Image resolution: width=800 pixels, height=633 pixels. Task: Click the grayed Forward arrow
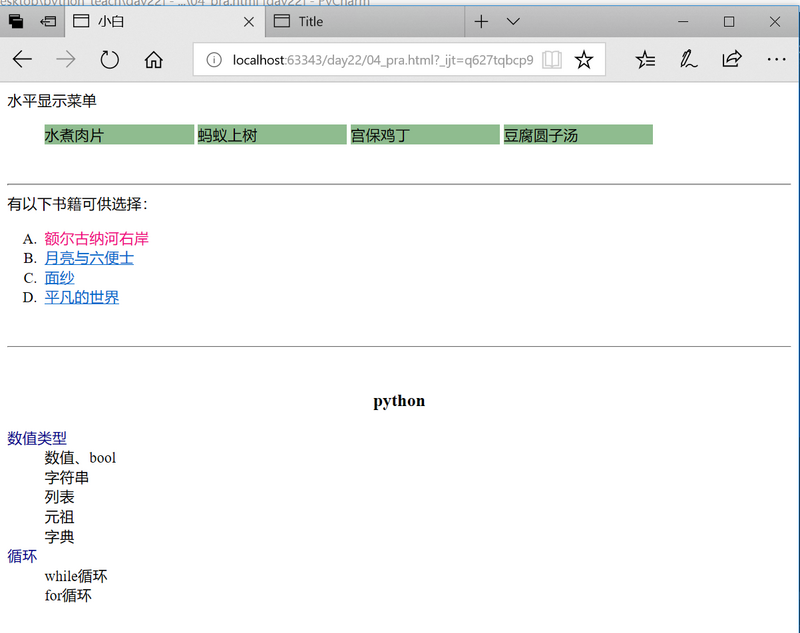coord(66,59)
